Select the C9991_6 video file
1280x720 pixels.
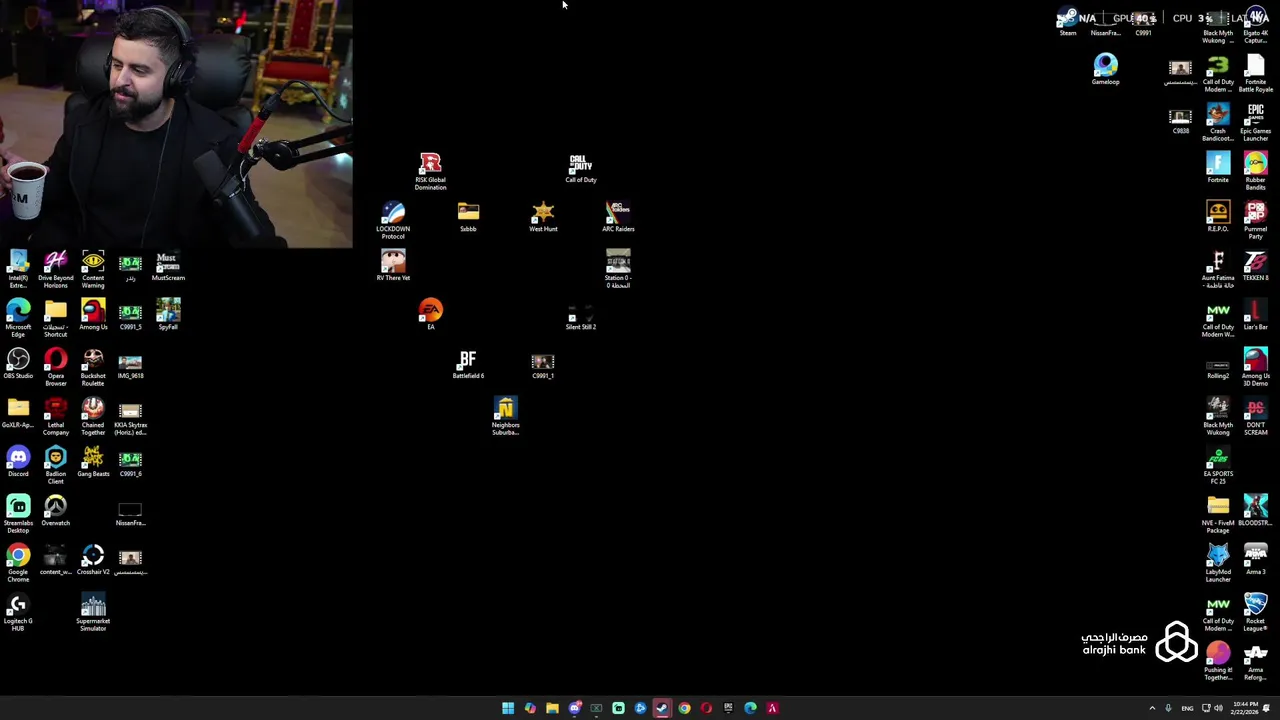[130, 462]
